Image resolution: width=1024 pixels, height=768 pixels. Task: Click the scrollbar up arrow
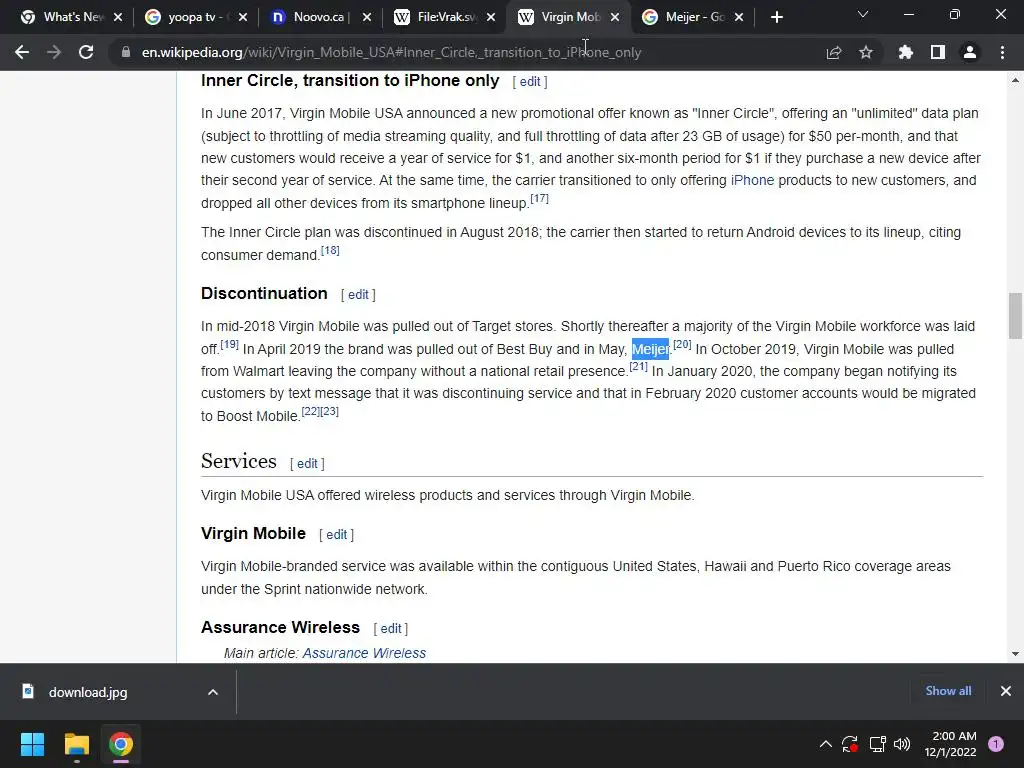(x=1015, y=80)
